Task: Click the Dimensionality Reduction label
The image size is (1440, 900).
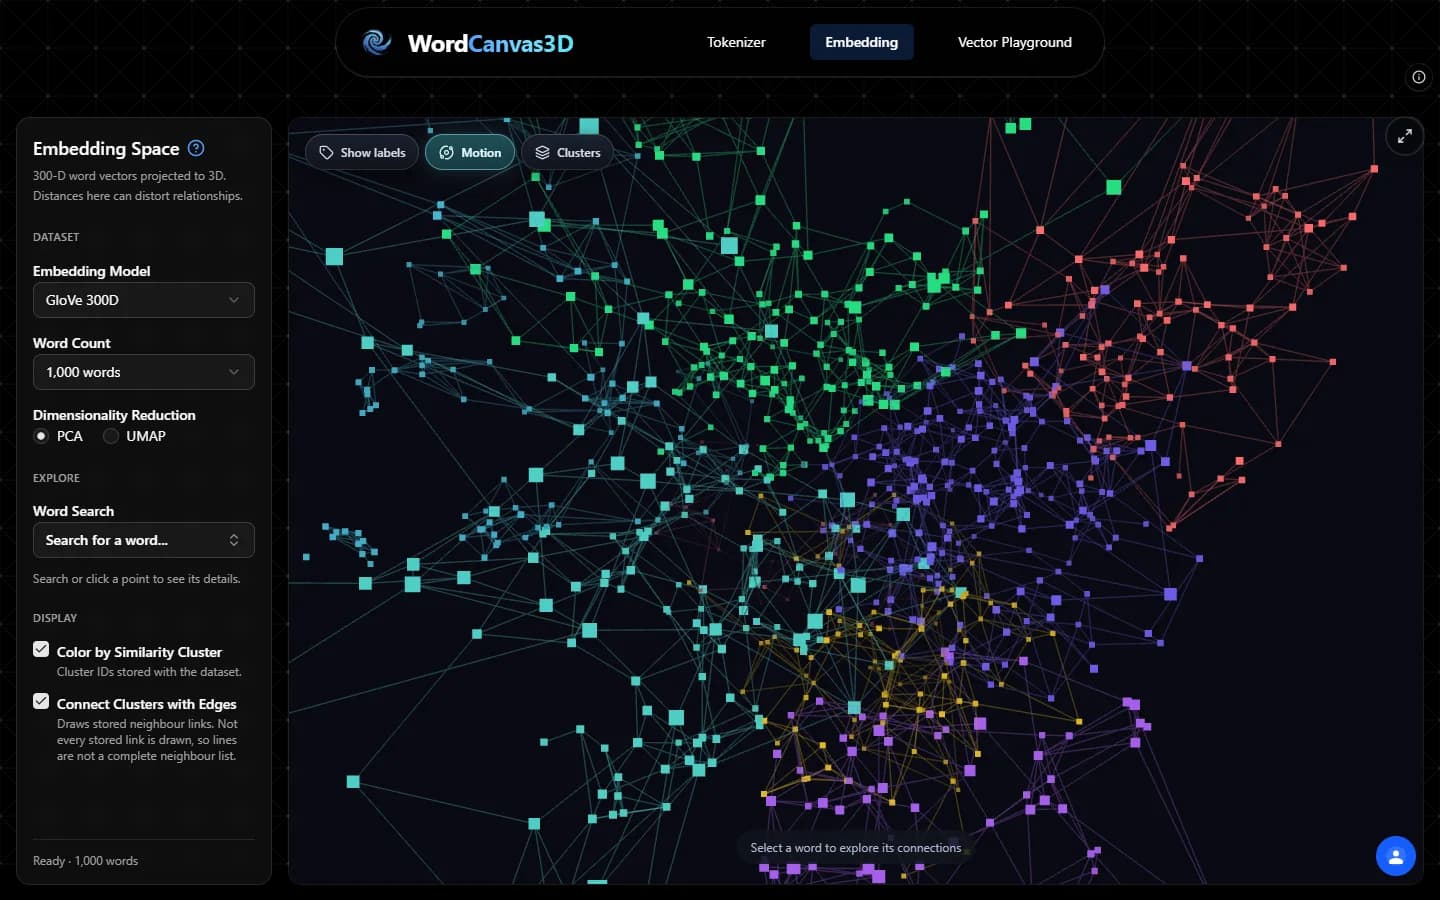Action: click(114, 415)
